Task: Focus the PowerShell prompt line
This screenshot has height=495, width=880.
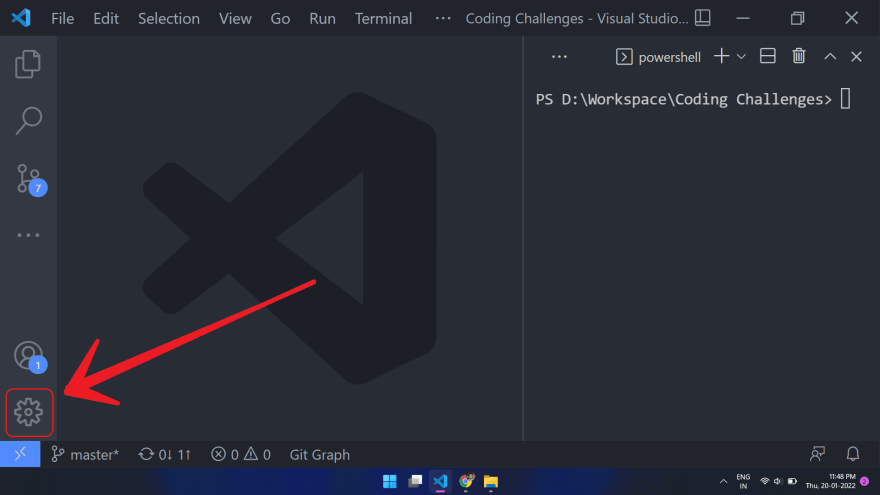Action: (x=693, y=99)
